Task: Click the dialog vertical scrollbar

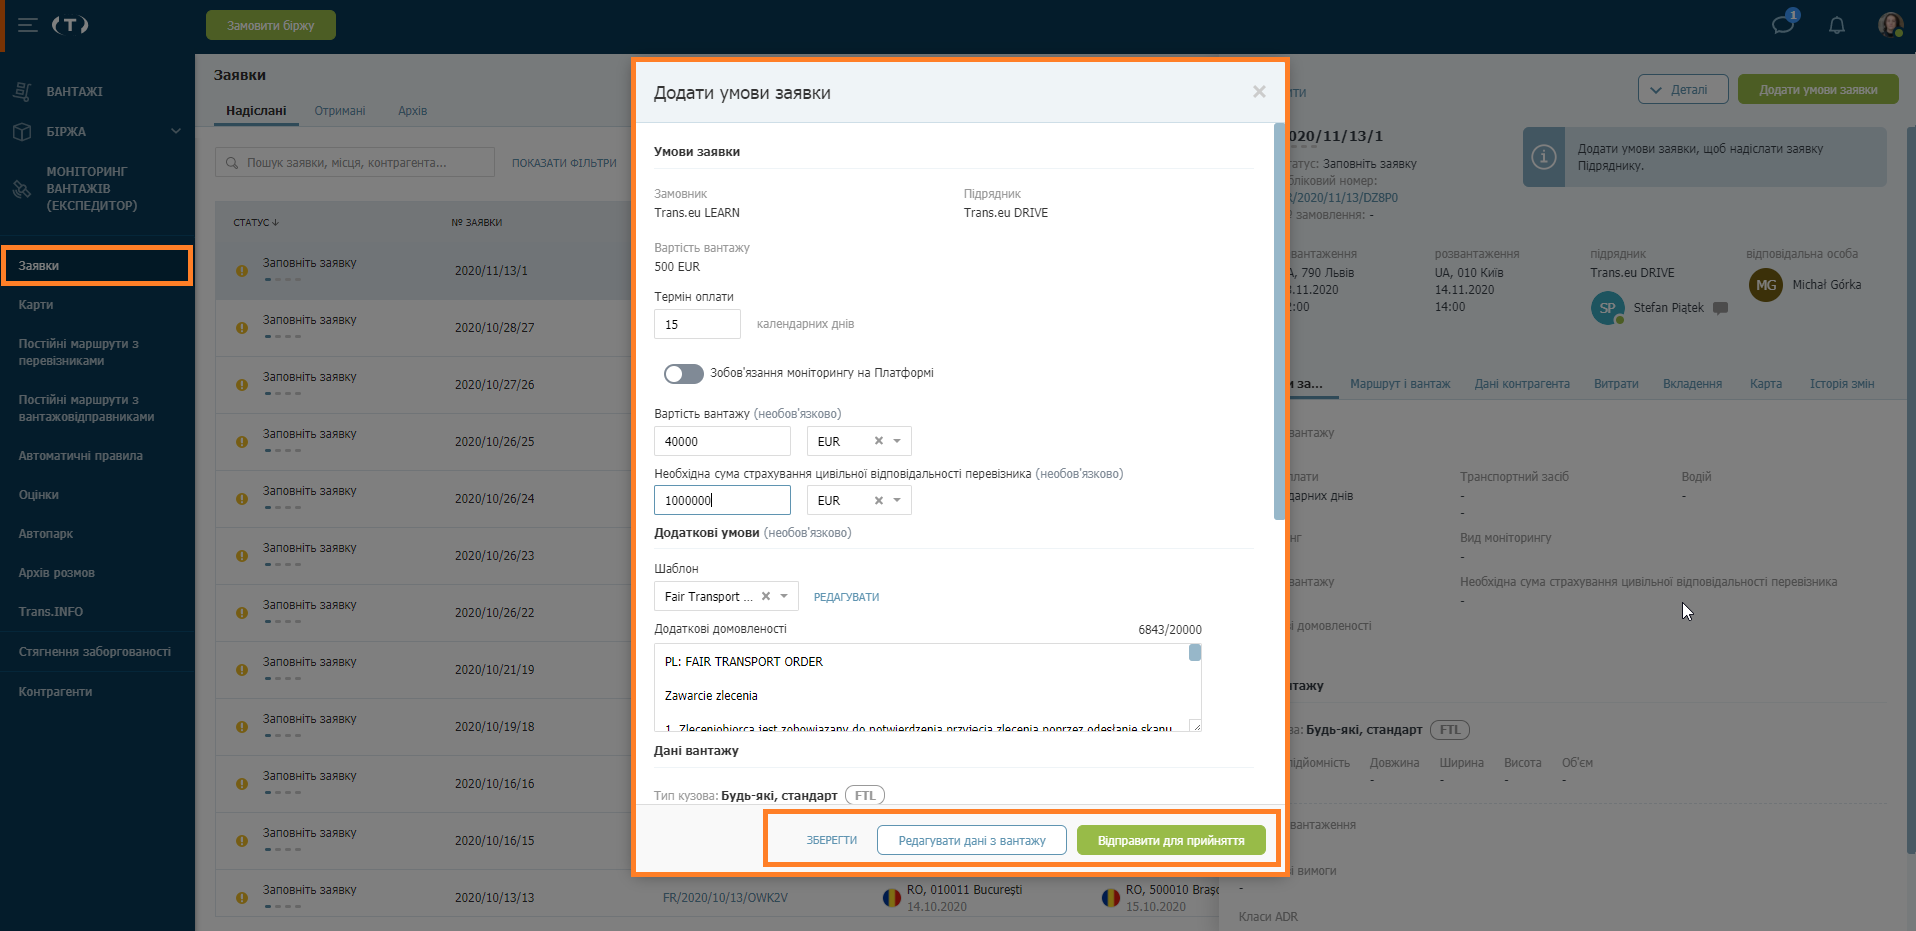Action: 1279,320
